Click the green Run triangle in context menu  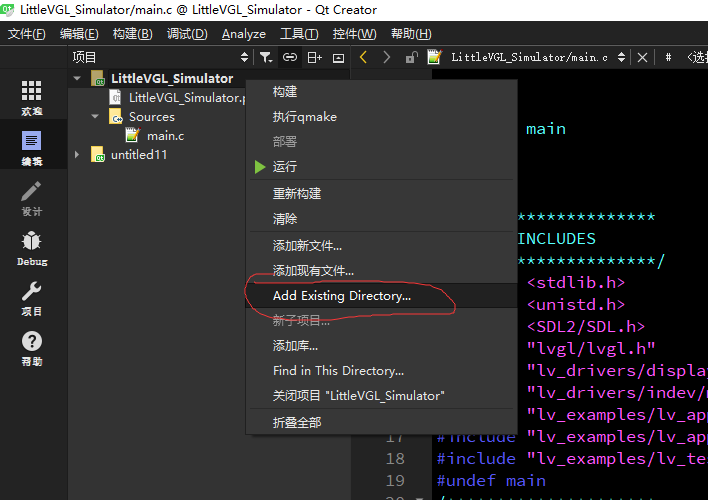click(x=260, y=167)
